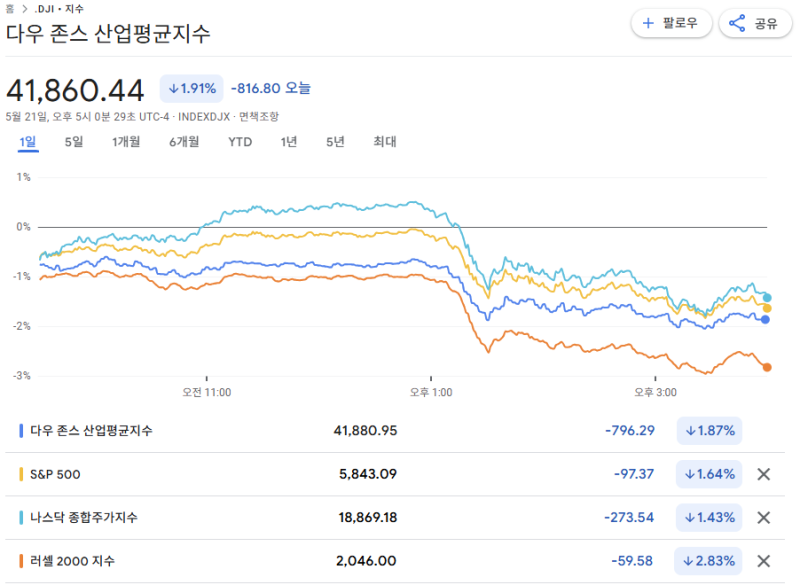Click the .DJI • 지수 breadcrumb text
The width and height of the screenshot is (800, 585).
59,9
